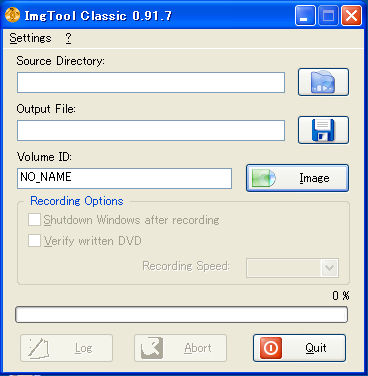Select the Image button label
This screenshot has width=368, height=376.
point(314,178)
